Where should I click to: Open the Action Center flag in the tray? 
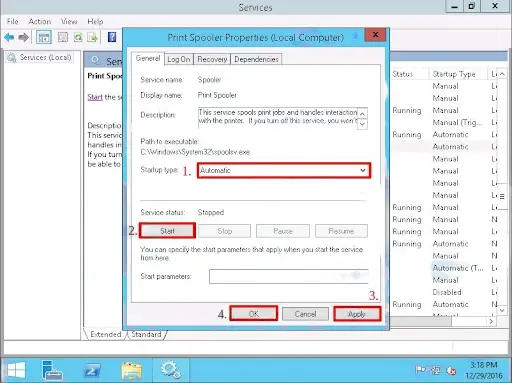[x=420, y=370]
